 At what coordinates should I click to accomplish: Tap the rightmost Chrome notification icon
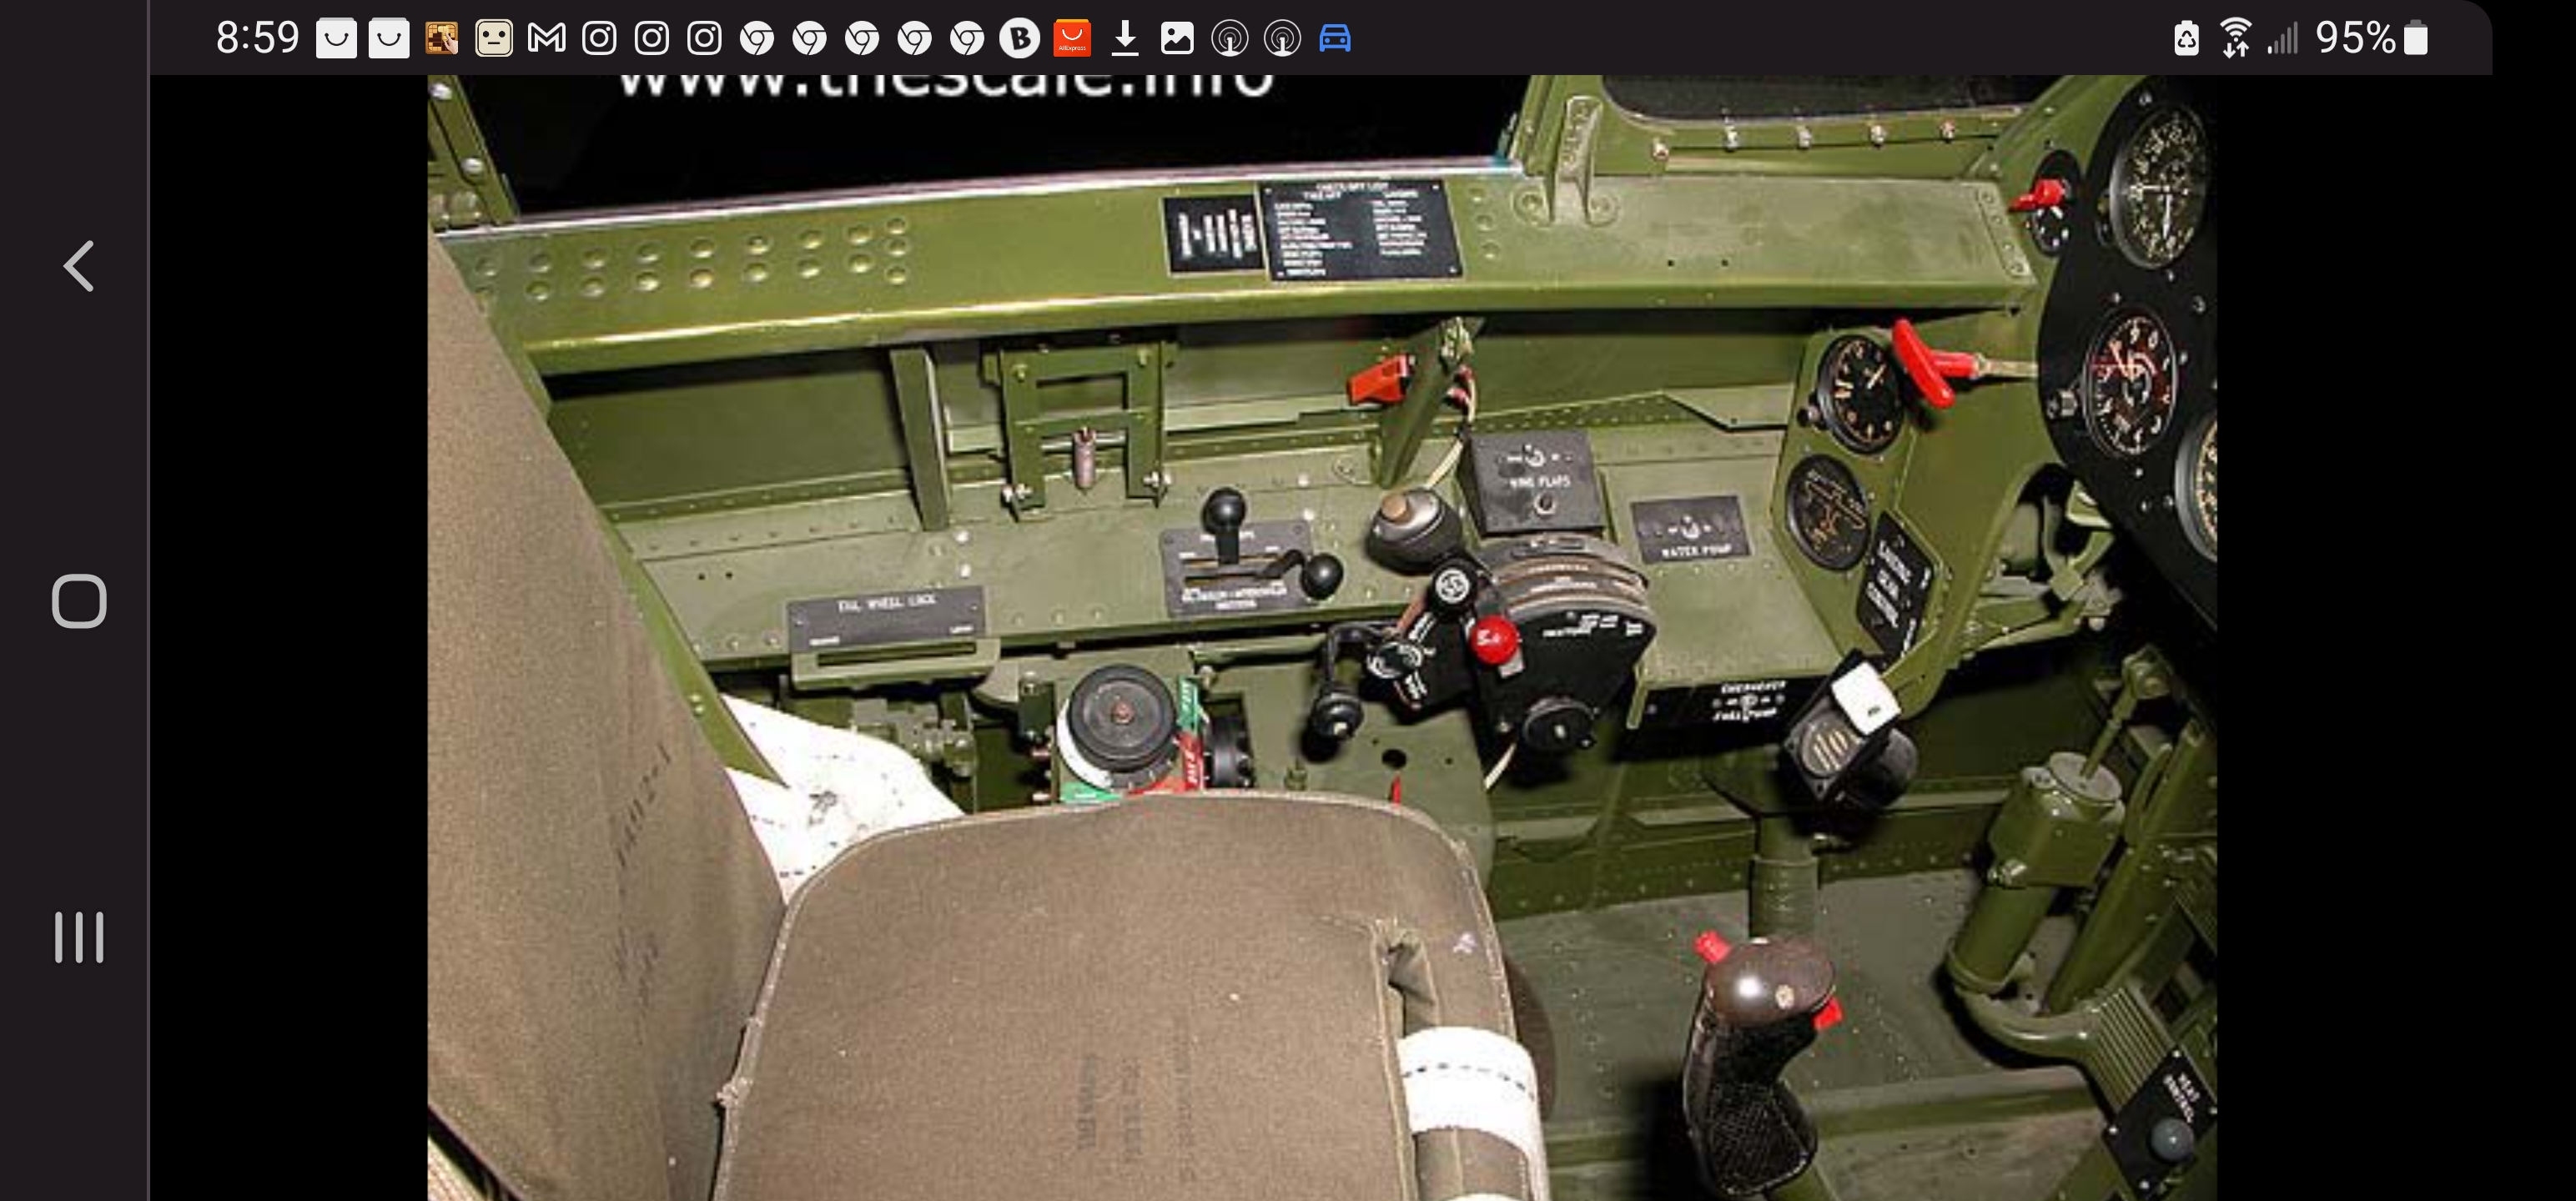click(967, 39)
